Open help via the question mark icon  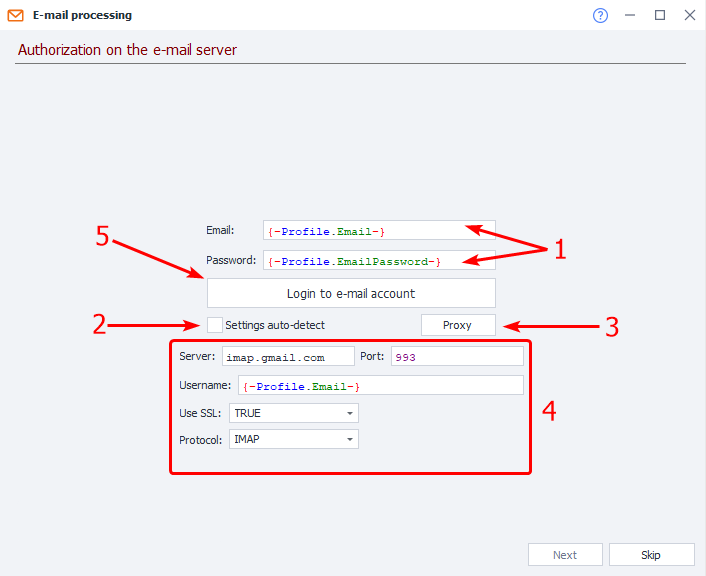coord(600,16)
